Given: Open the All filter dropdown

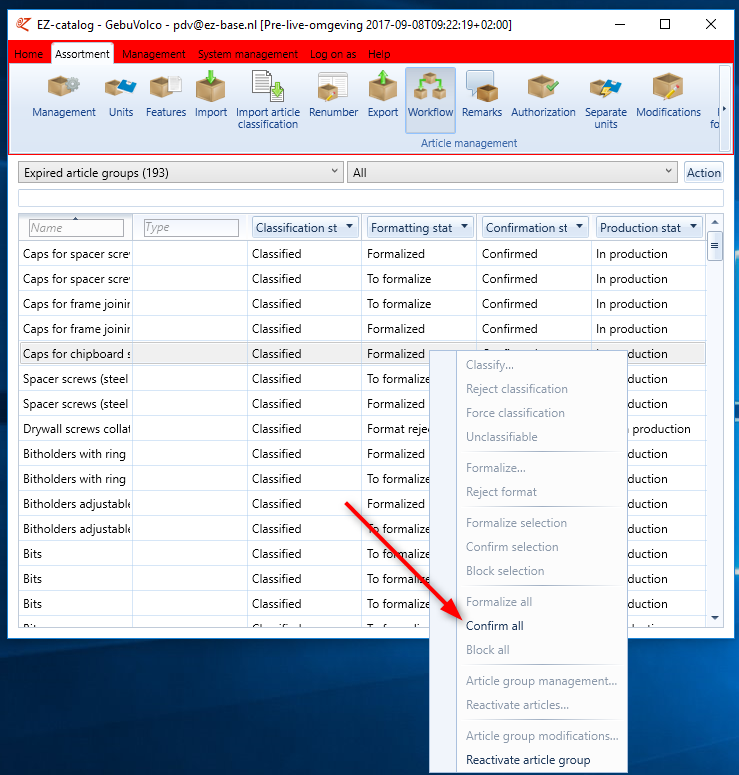Looking at the screenshot, I should 512,172.
